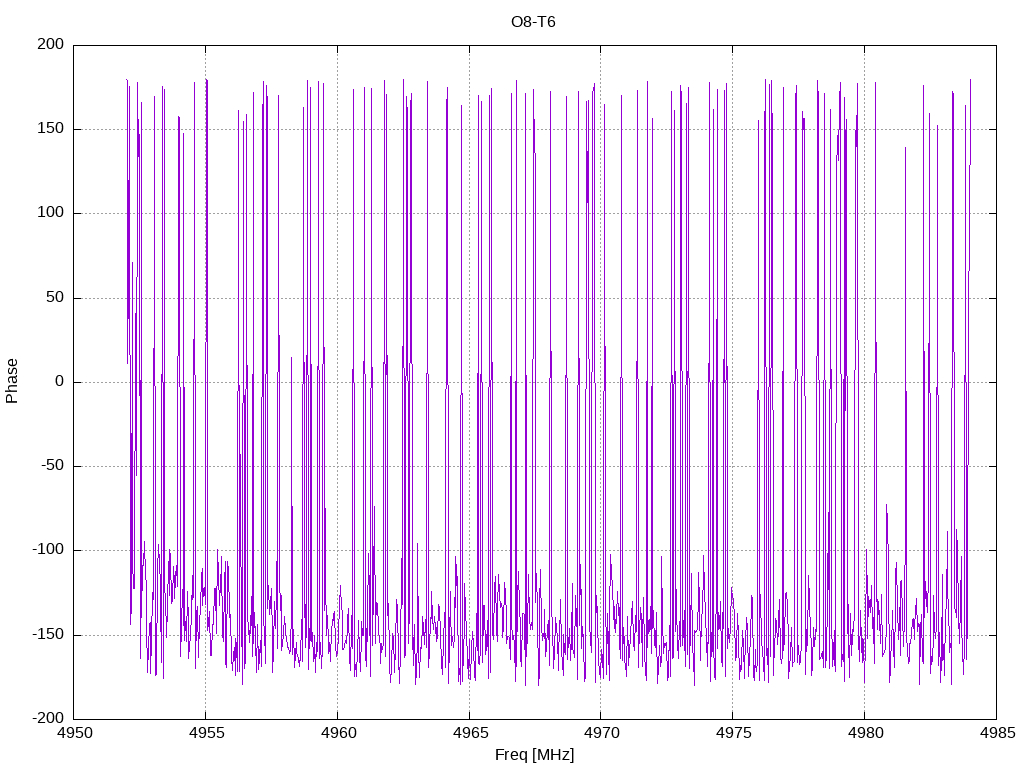The image size is (1024, 768).
Task: Click the Phase y-axis label
Action: pyautogui.click(x=12, y=381)
